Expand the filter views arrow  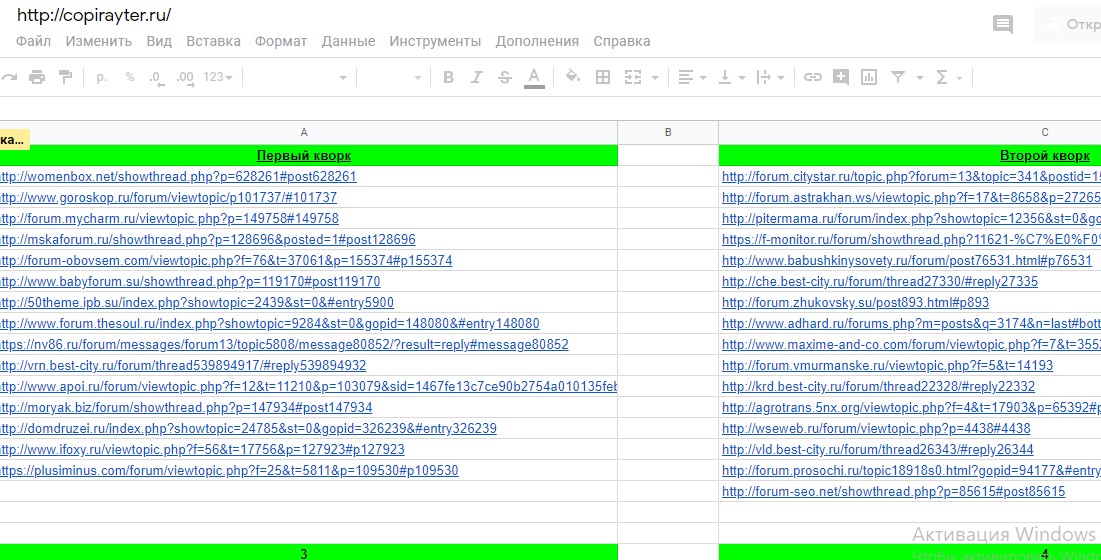coord(920,78)
